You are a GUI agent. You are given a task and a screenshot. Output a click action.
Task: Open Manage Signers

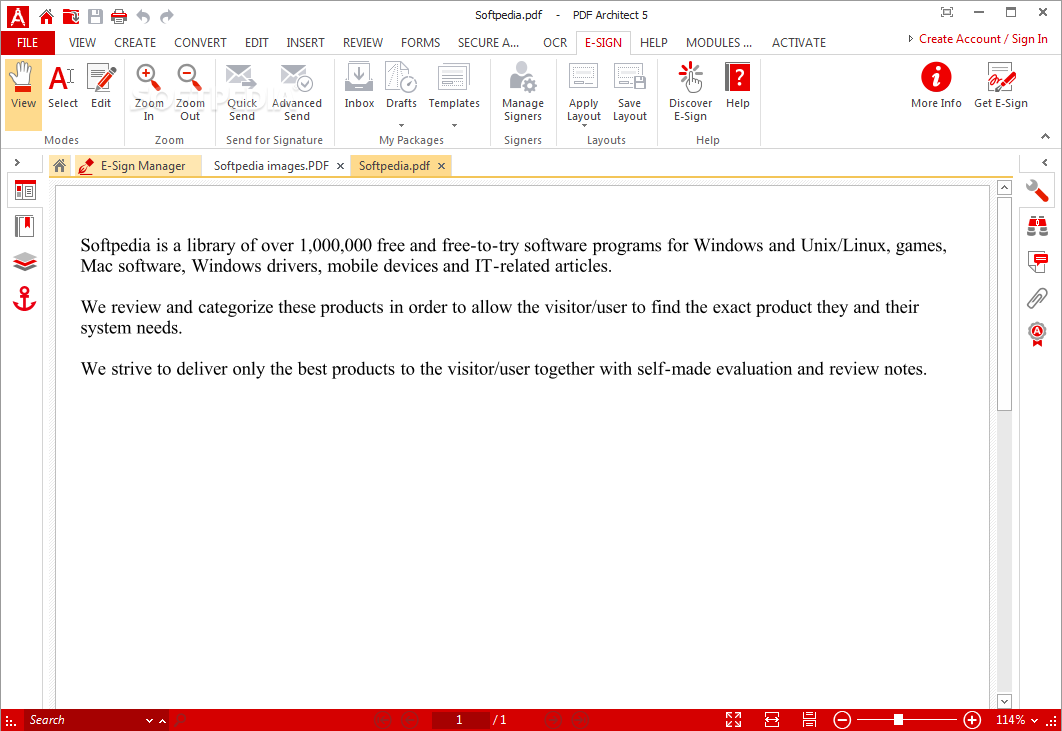pyautogui.click(x=523, y=92)
